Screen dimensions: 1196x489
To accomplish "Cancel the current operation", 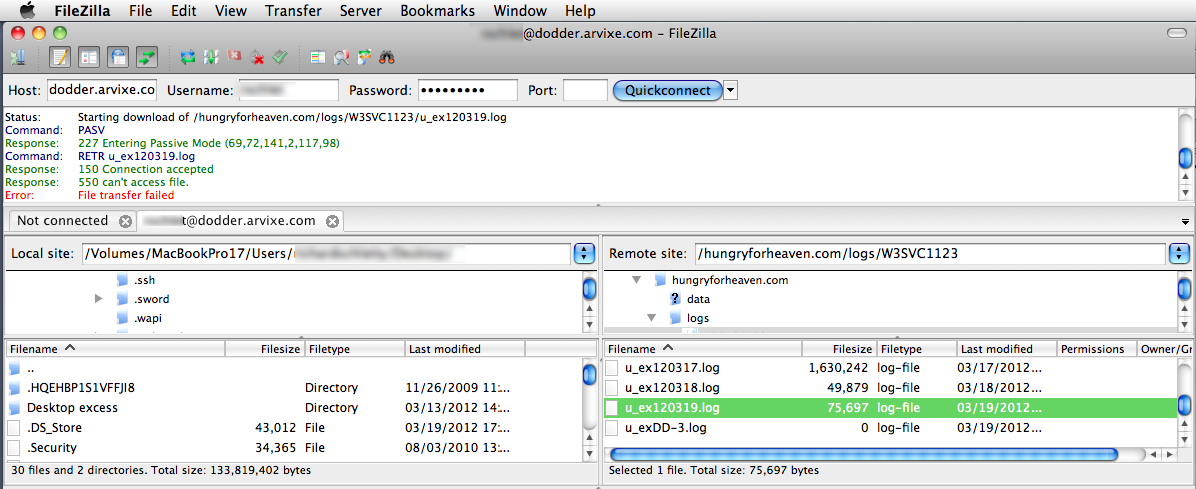I will click(x=235, y=57).
